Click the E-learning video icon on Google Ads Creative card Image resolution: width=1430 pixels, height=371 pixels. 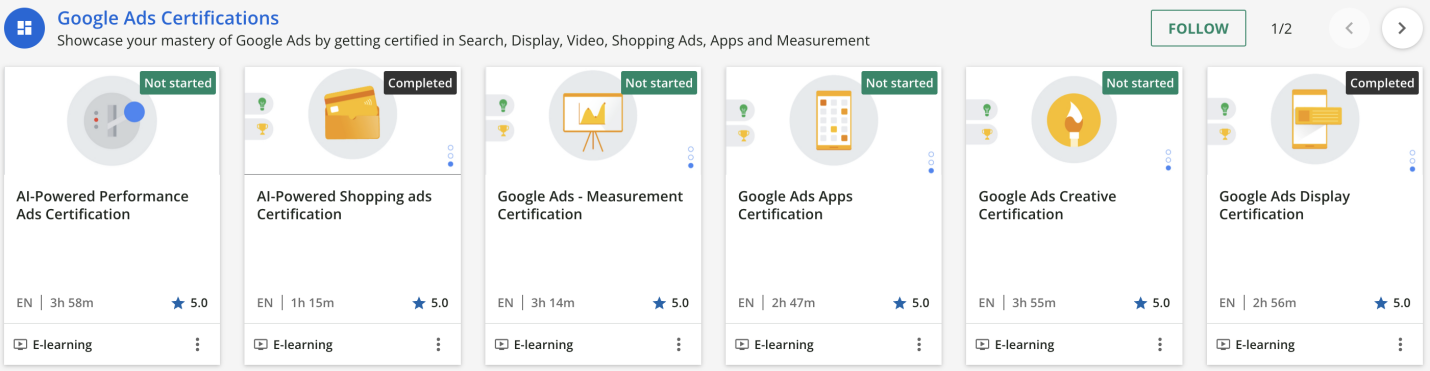[983, 344]
